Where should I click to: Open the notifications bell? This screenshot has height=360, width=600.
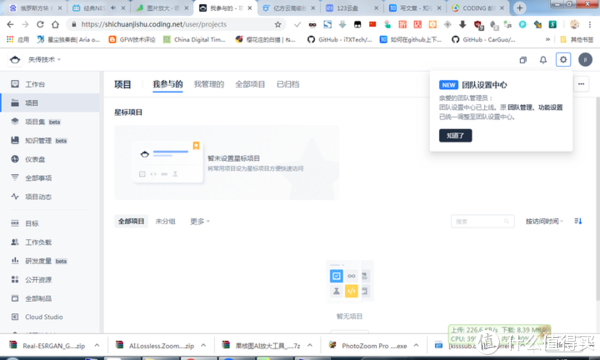click(x=543, y=60)
